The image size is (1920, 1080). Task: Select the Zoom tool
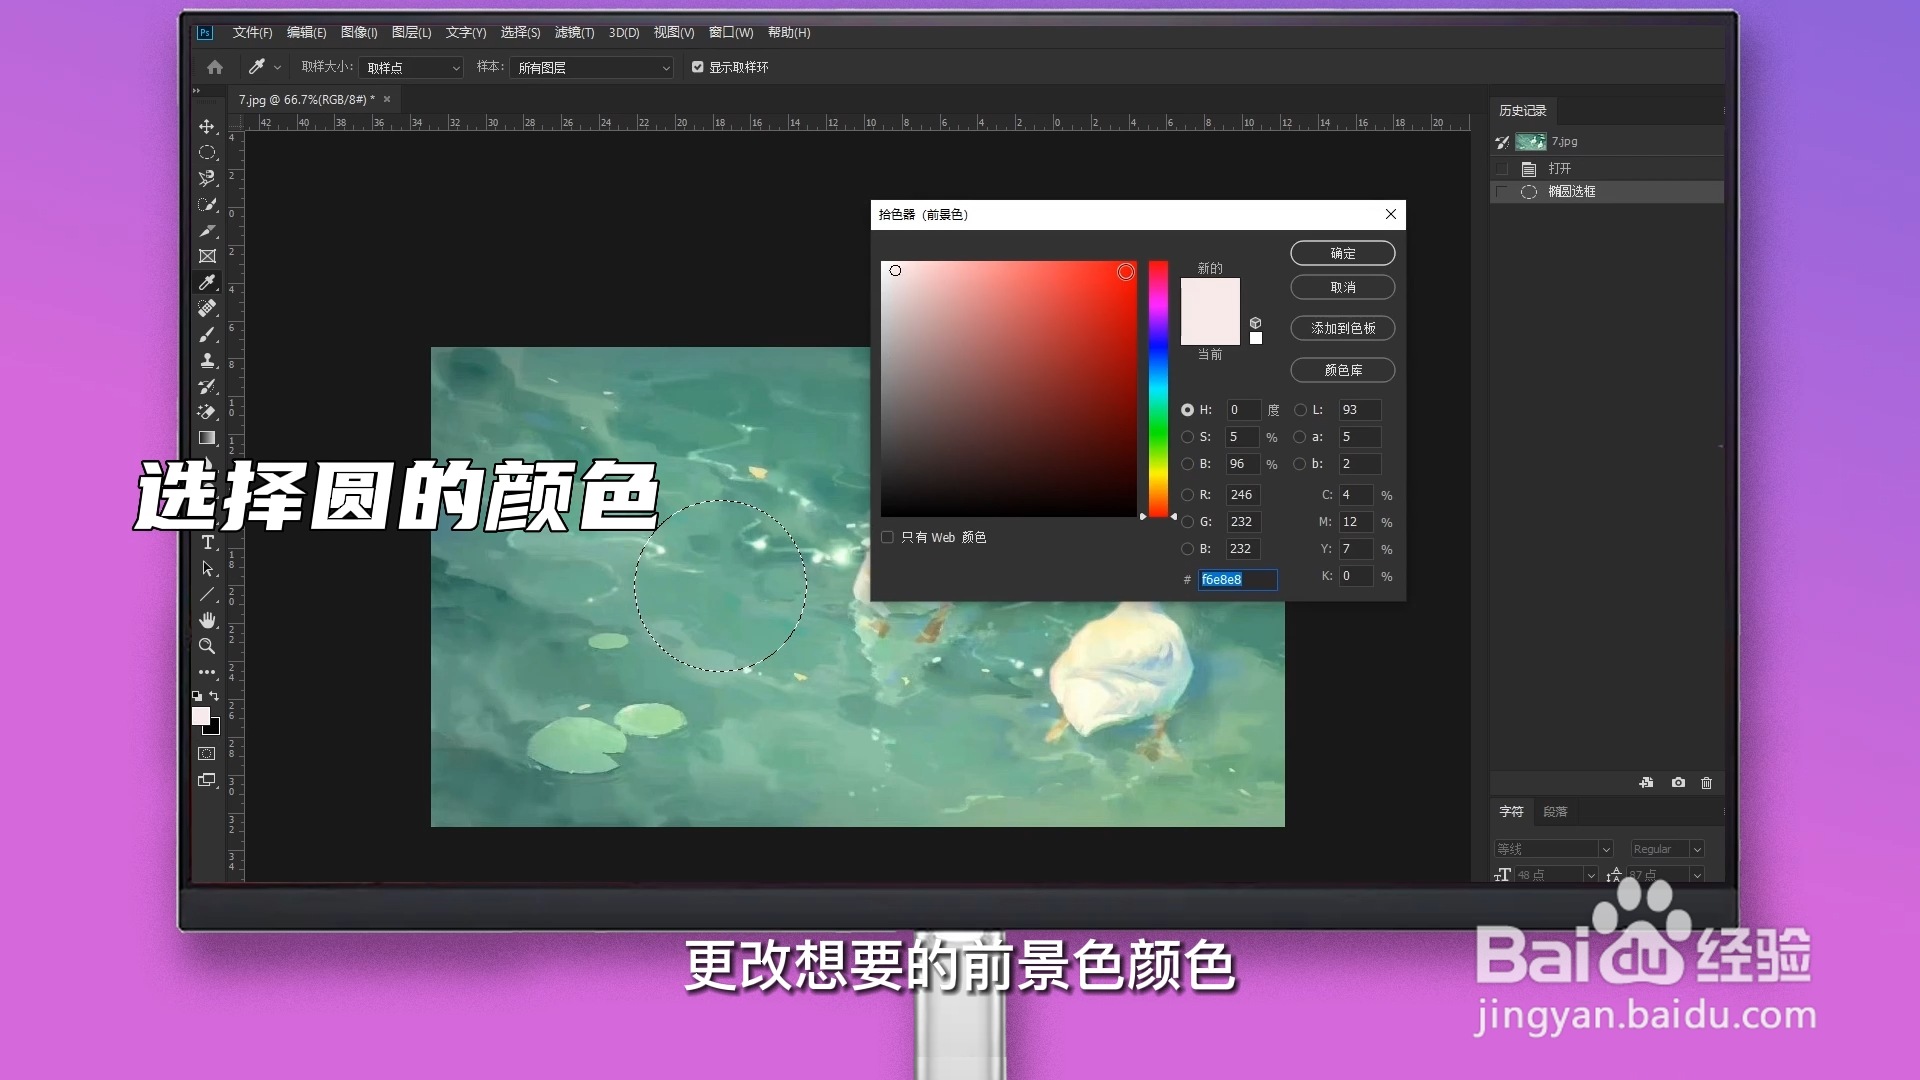click(207, 647)
